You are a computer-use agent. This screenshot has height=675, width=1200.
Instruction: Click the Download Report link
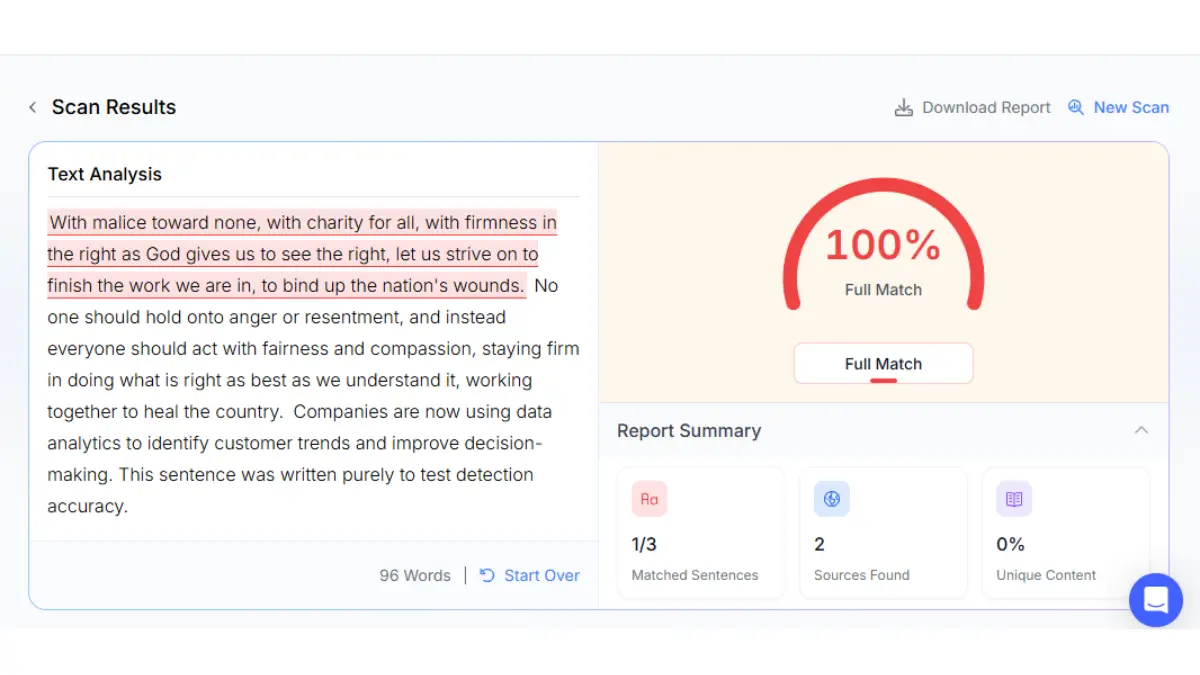[986, 107]
